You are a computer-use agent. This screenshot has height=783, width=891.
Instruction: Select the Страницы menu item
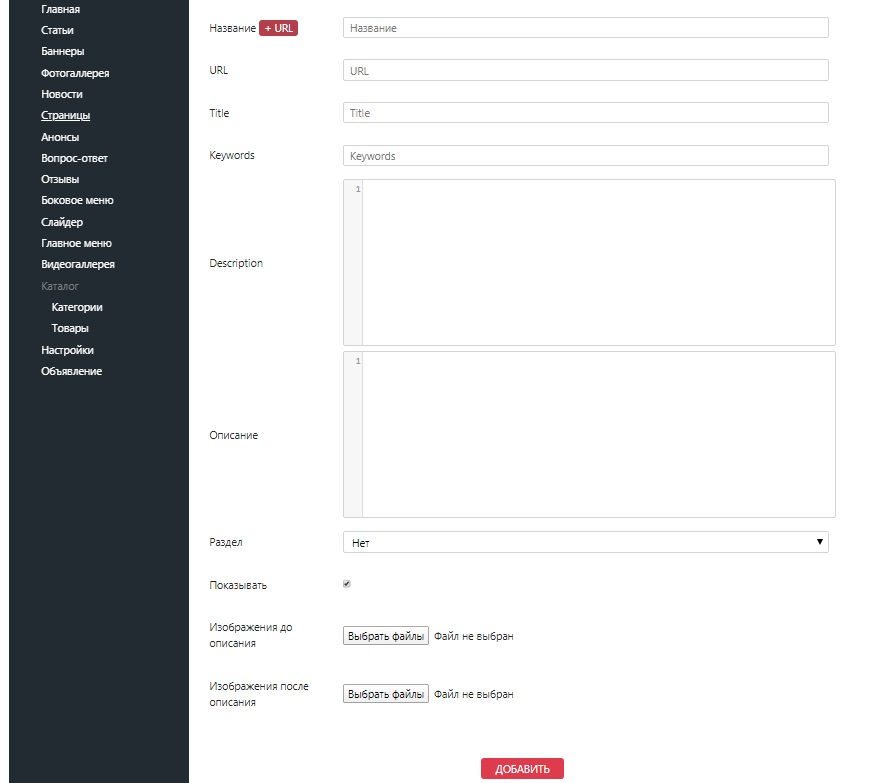(65, 115)
